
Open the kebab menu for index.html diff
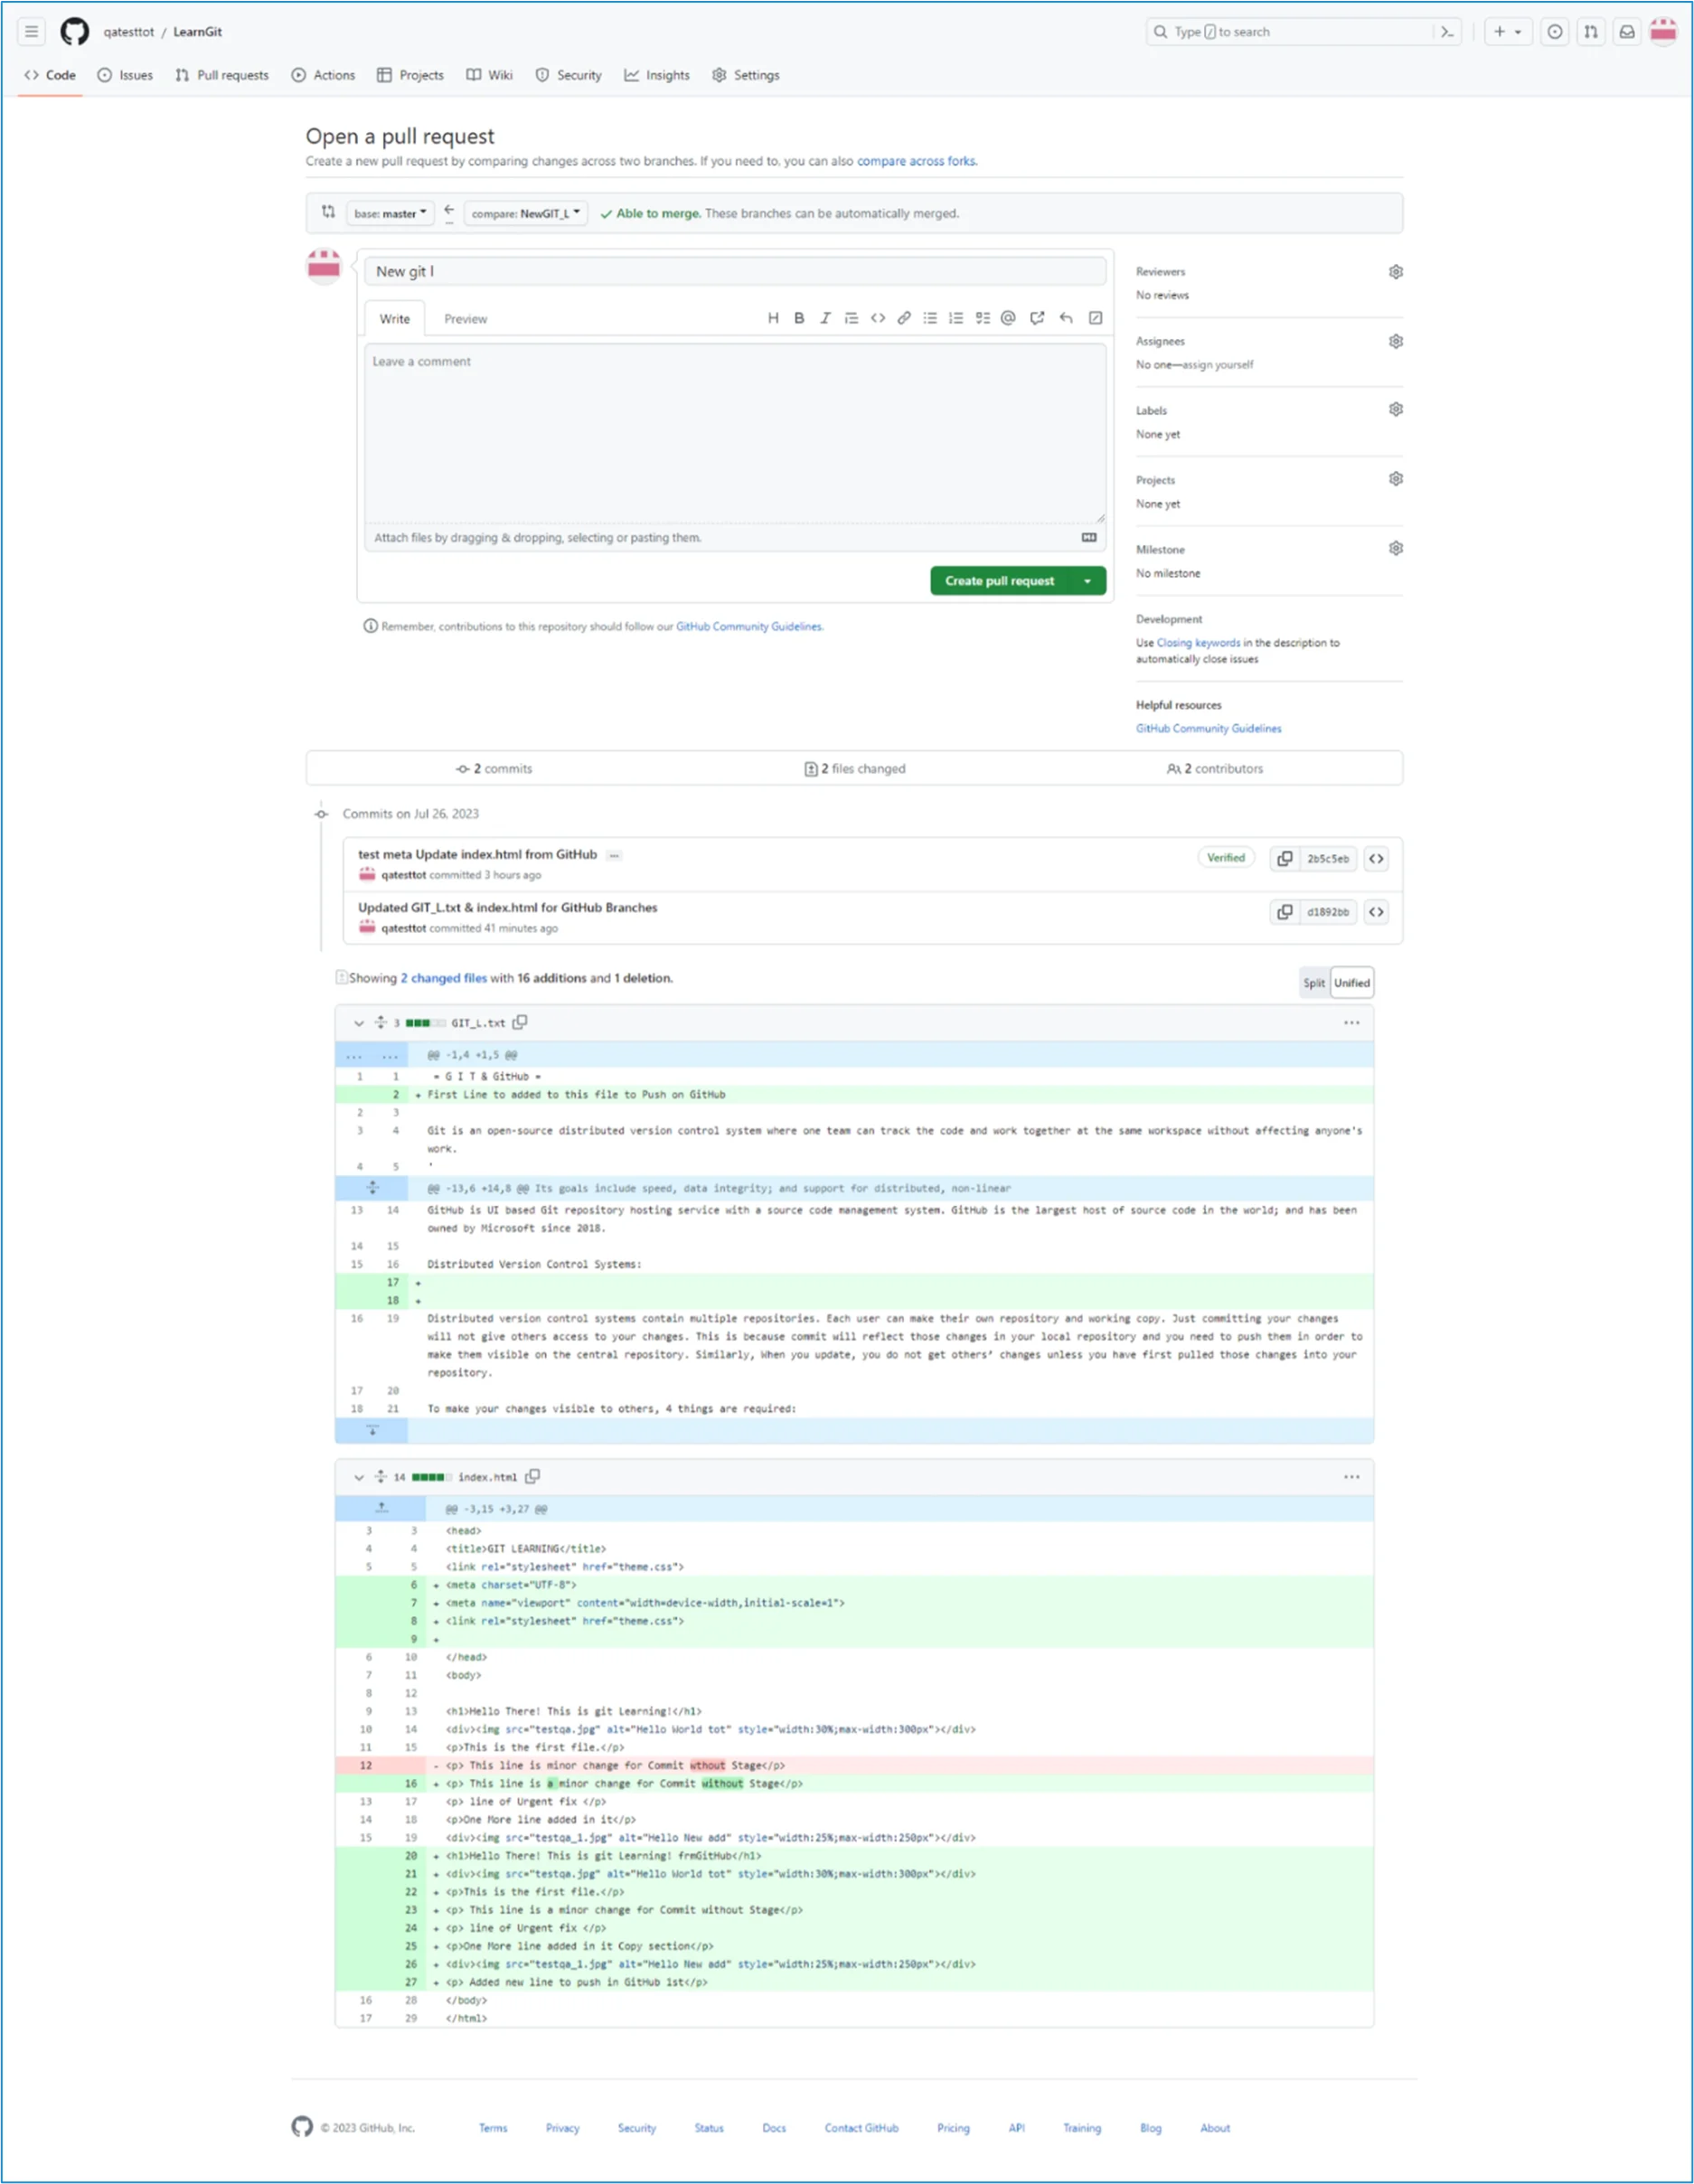(x=1351, y=1476)
